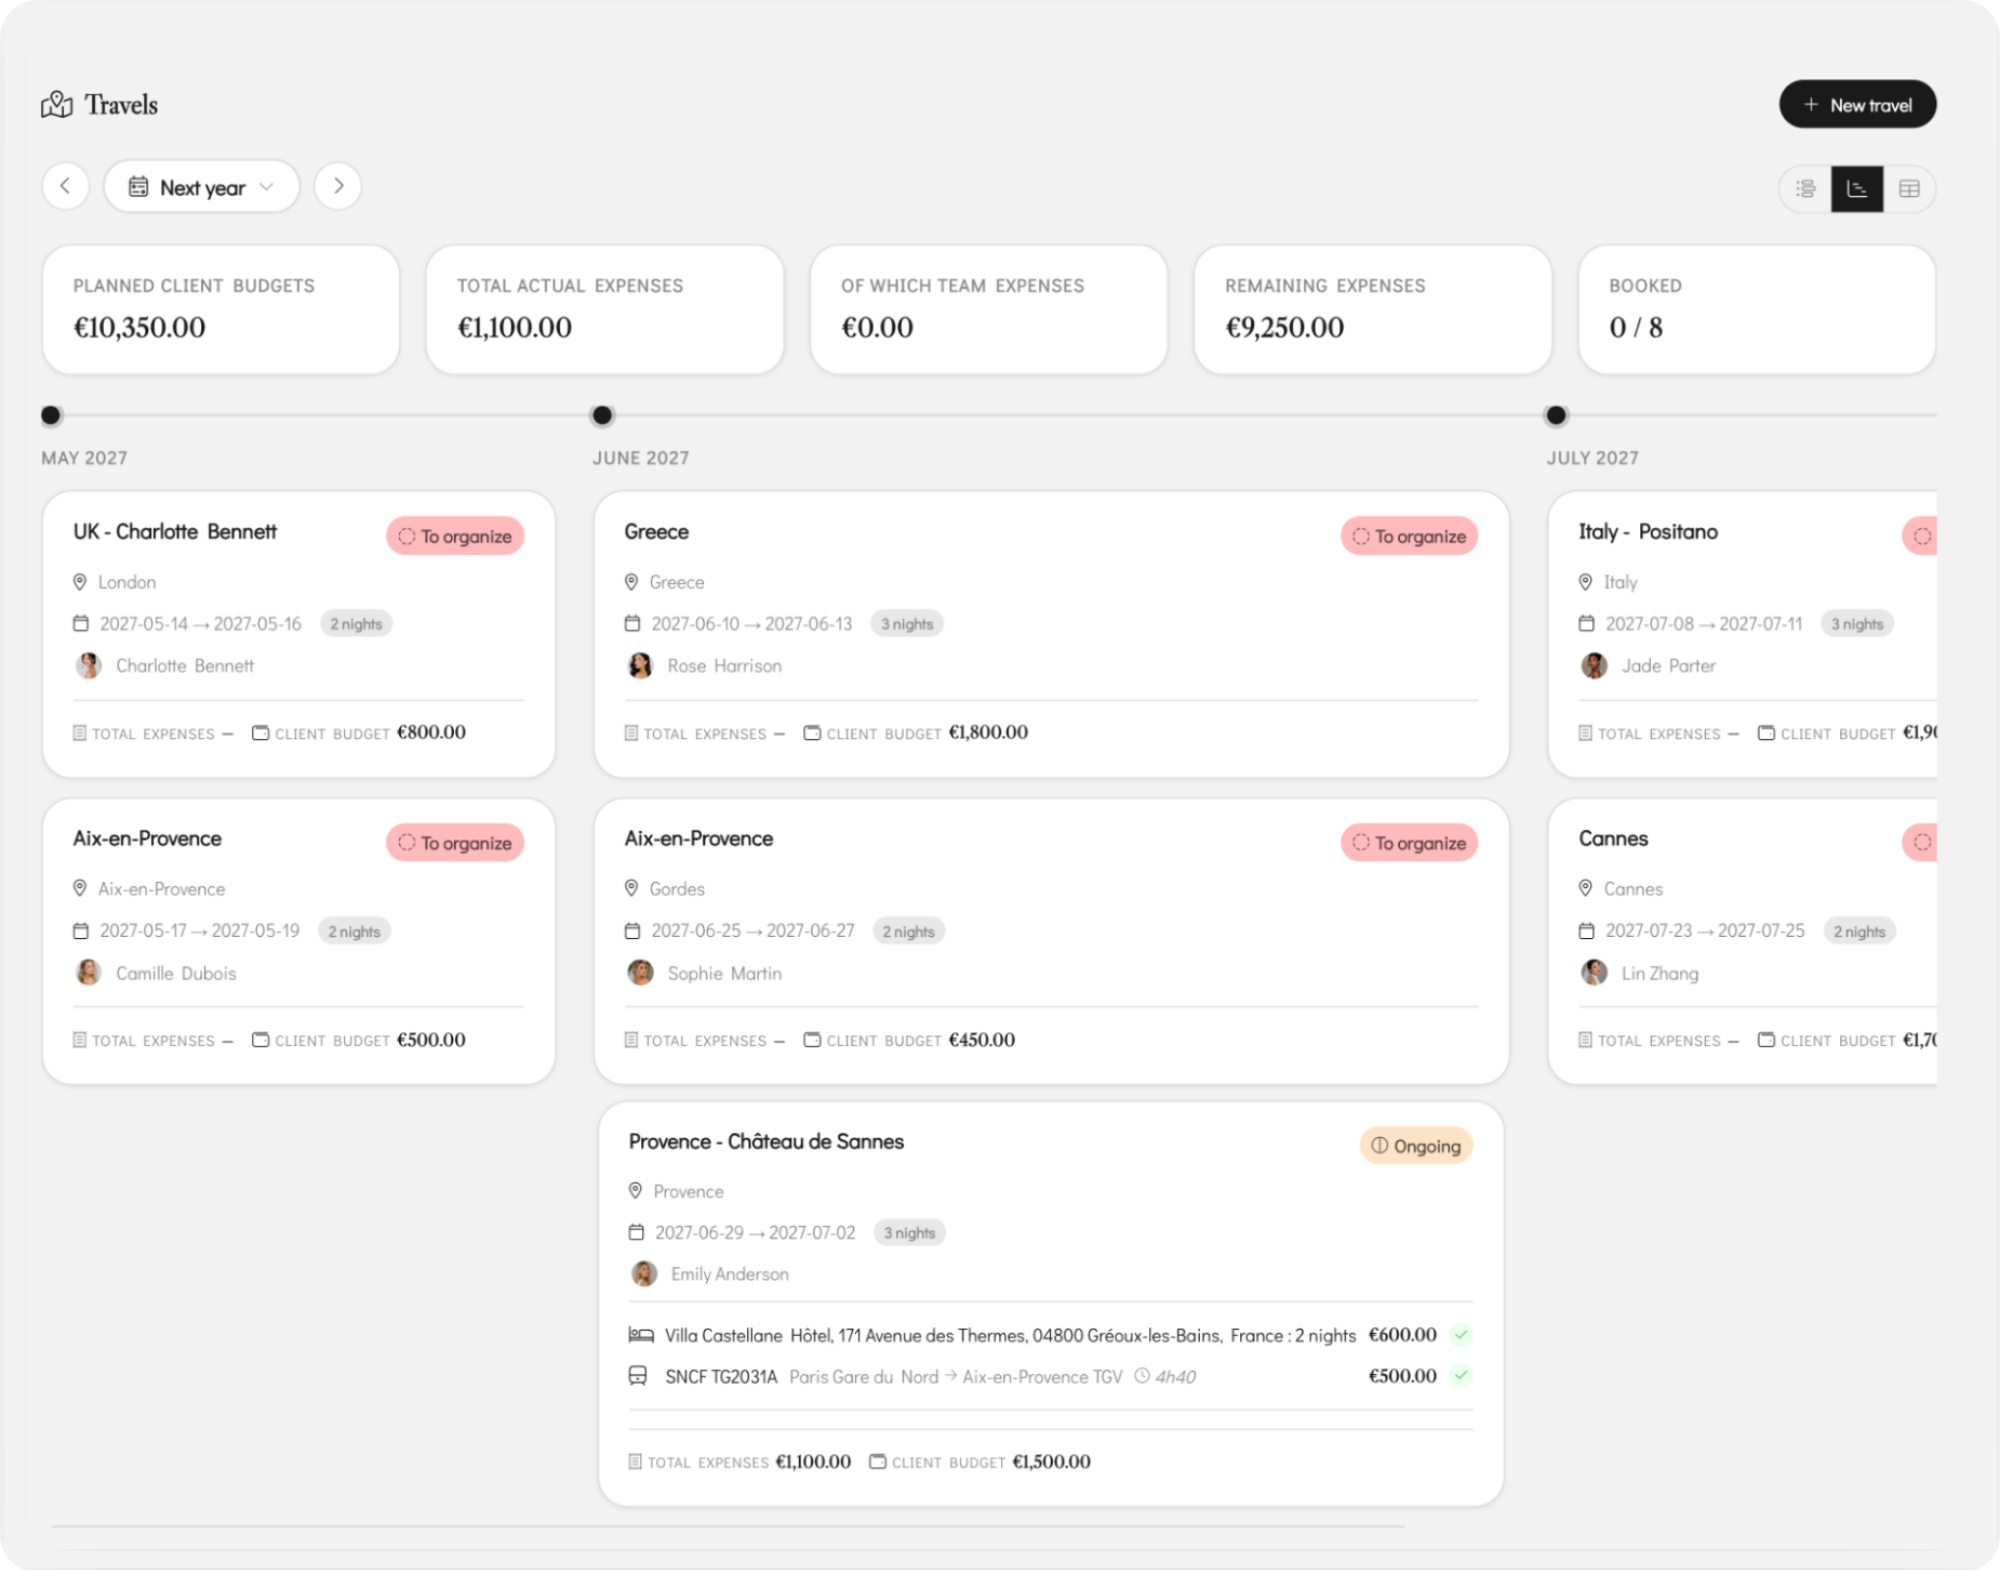2000x1570 pixels.
Task: Click Charlotte Bennett avatar
Action: click(88, 666)
